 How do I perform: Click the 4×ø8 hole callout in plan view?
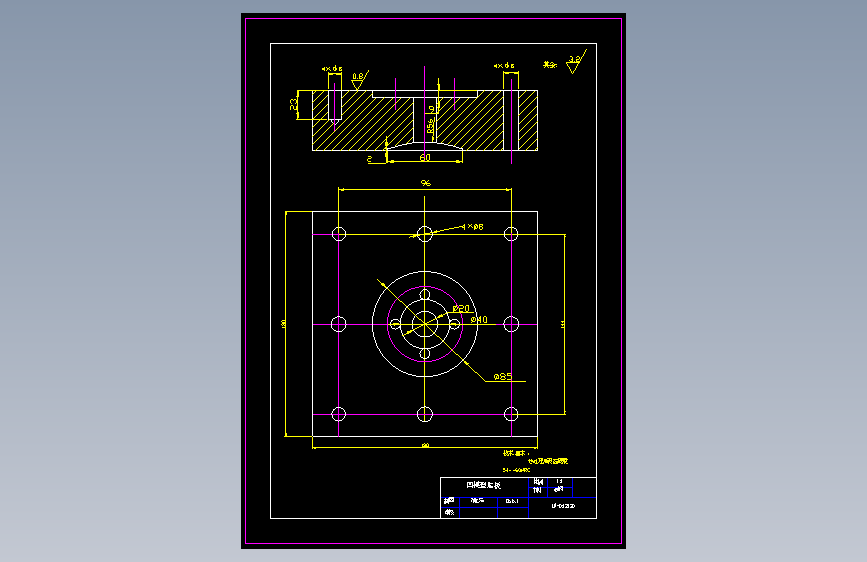[473, 226]
